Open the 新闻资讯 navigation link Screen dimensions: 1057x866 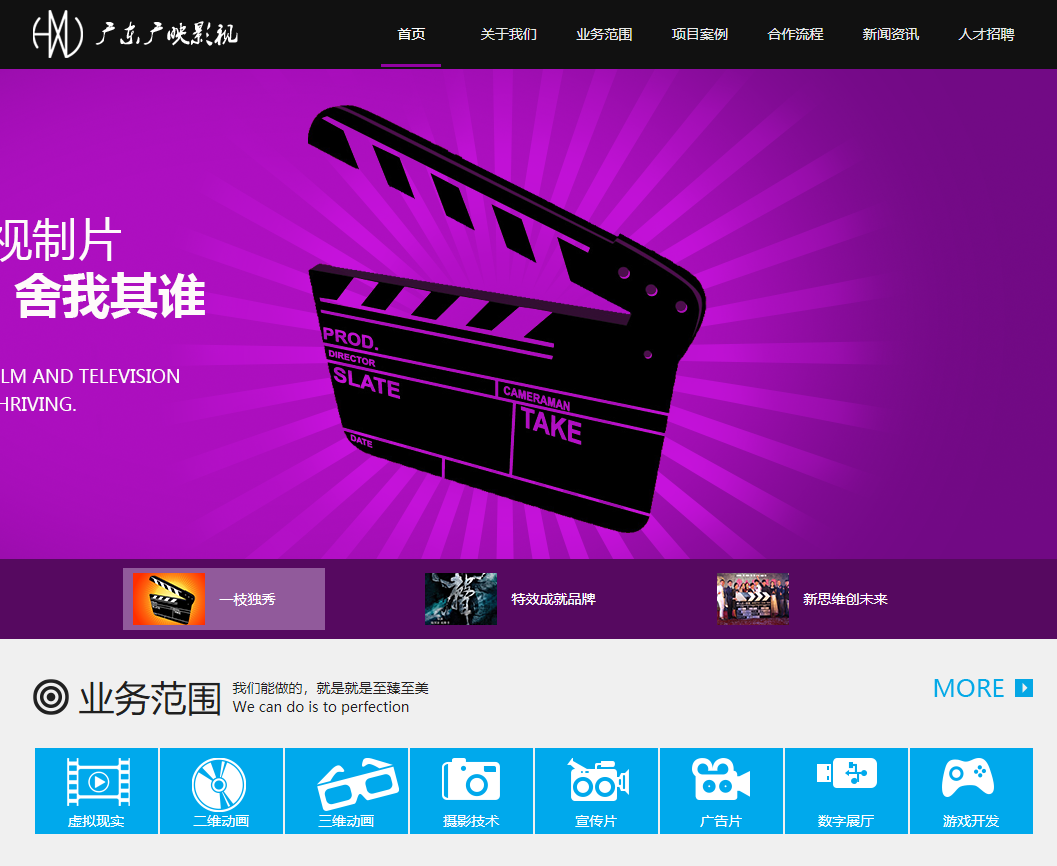pos(891,34)
